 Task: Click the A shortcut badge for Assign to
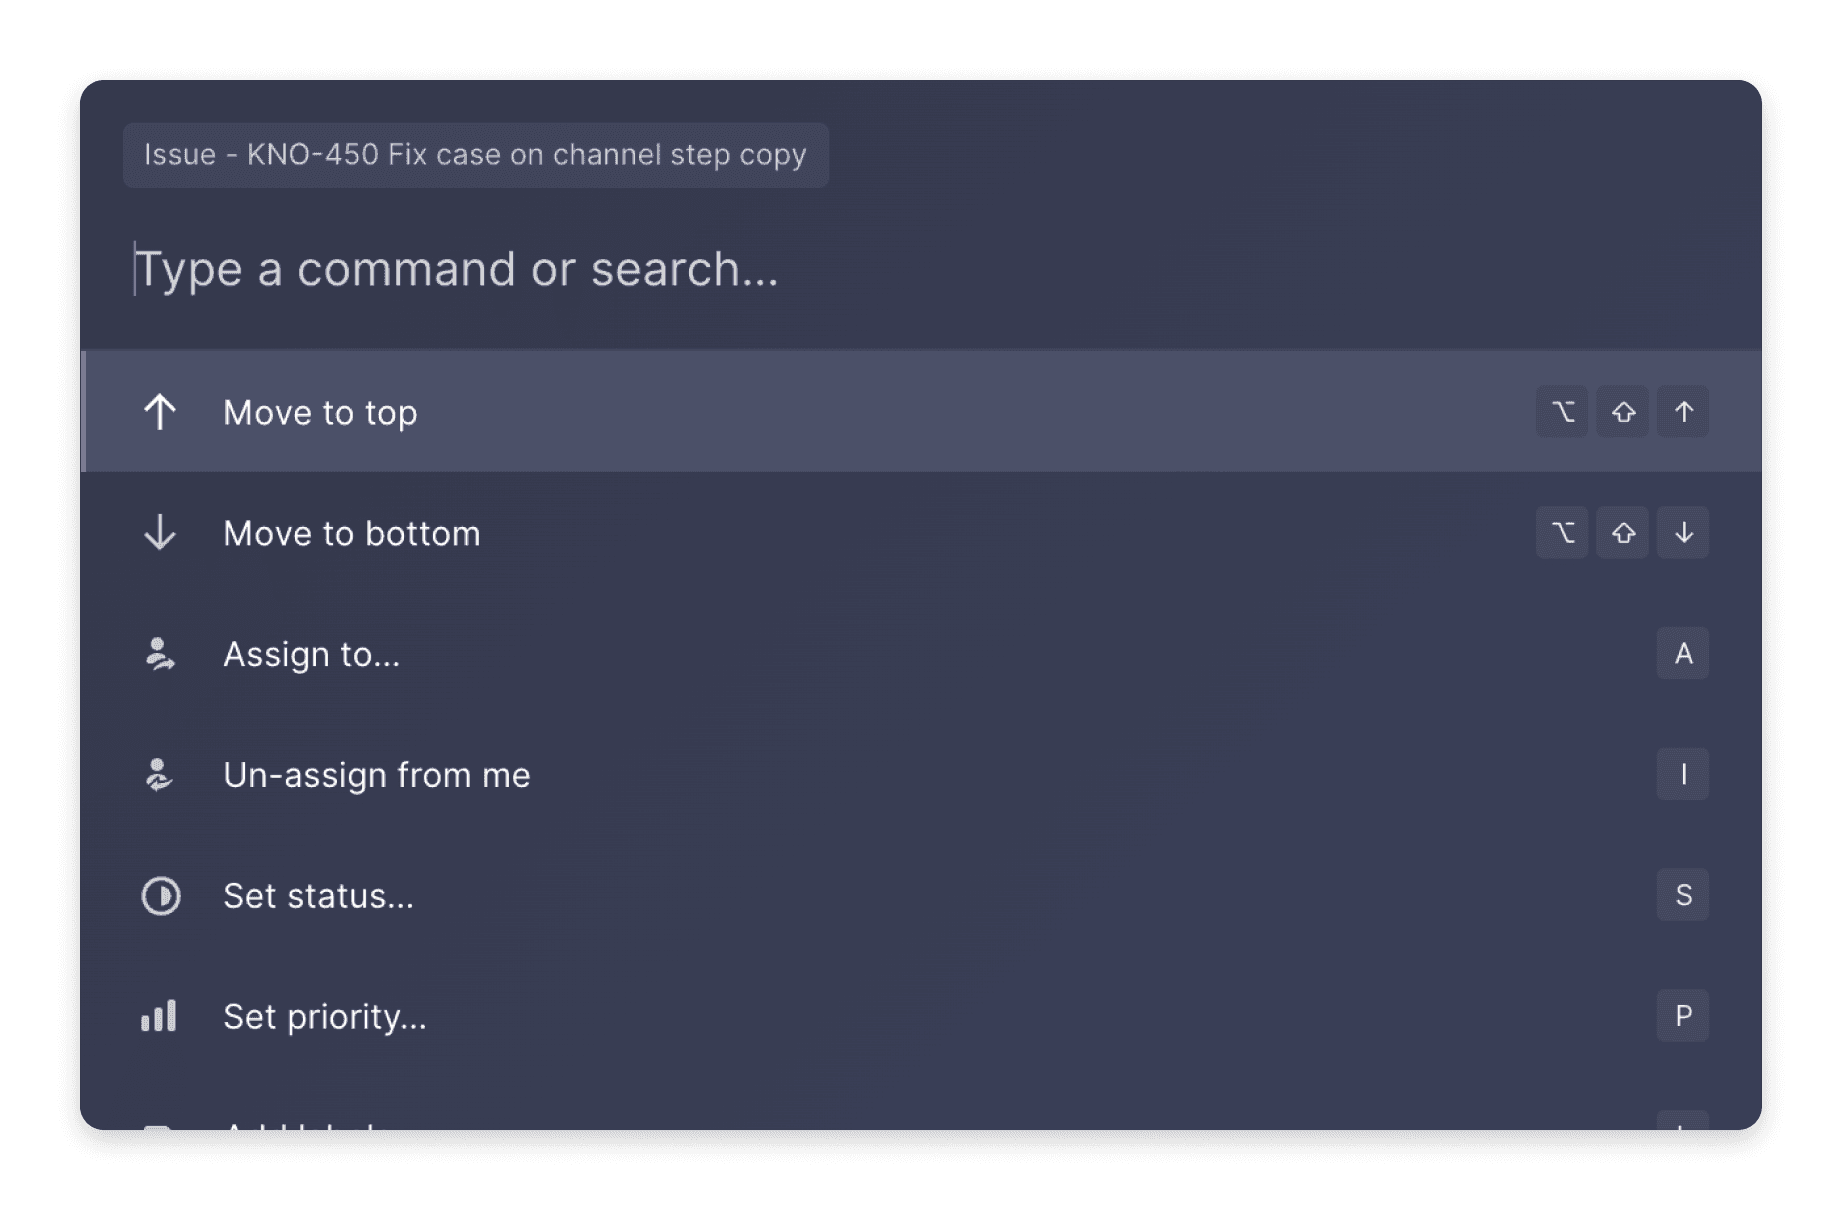1683,655
